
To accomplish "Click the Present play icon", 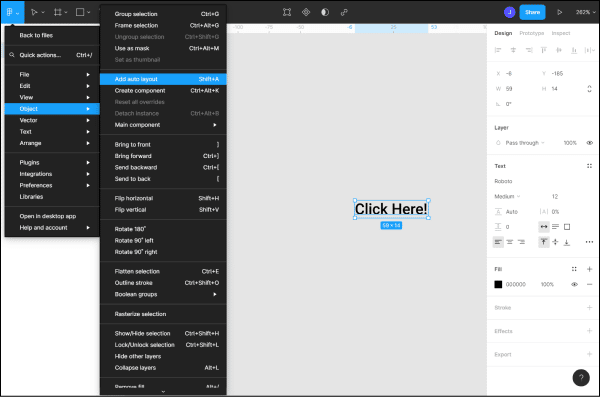I will pyautogui.click(x=559, y=12).
